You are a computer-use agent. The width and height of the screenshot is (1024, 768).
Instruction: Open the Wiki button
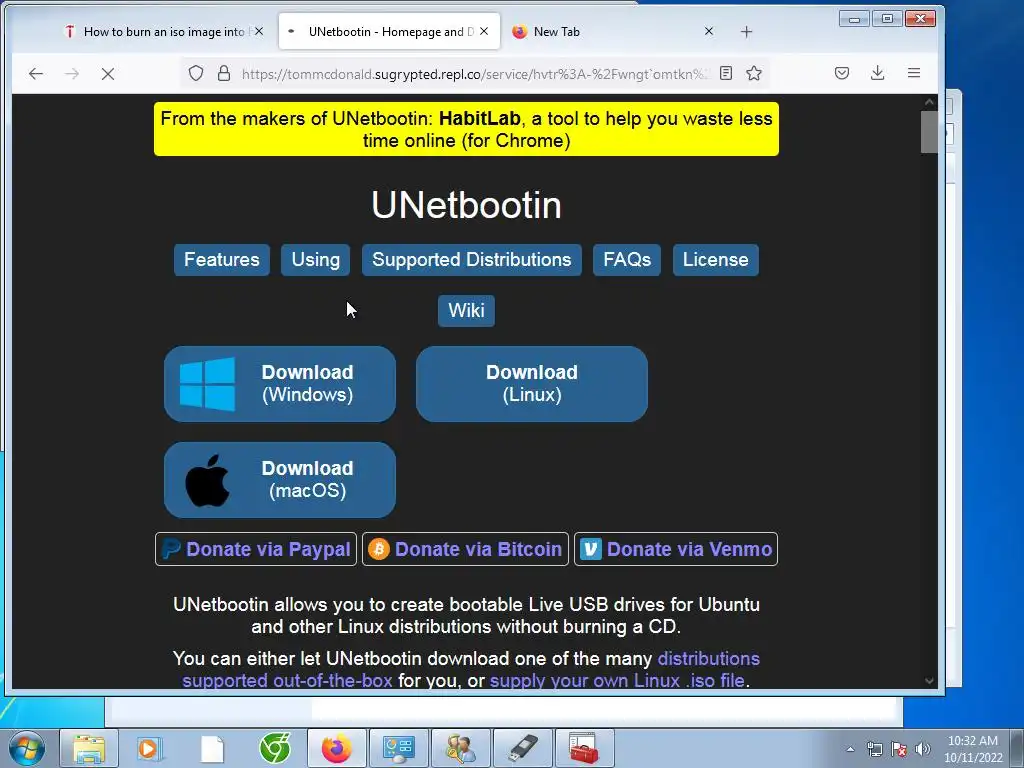coord(466,310)
